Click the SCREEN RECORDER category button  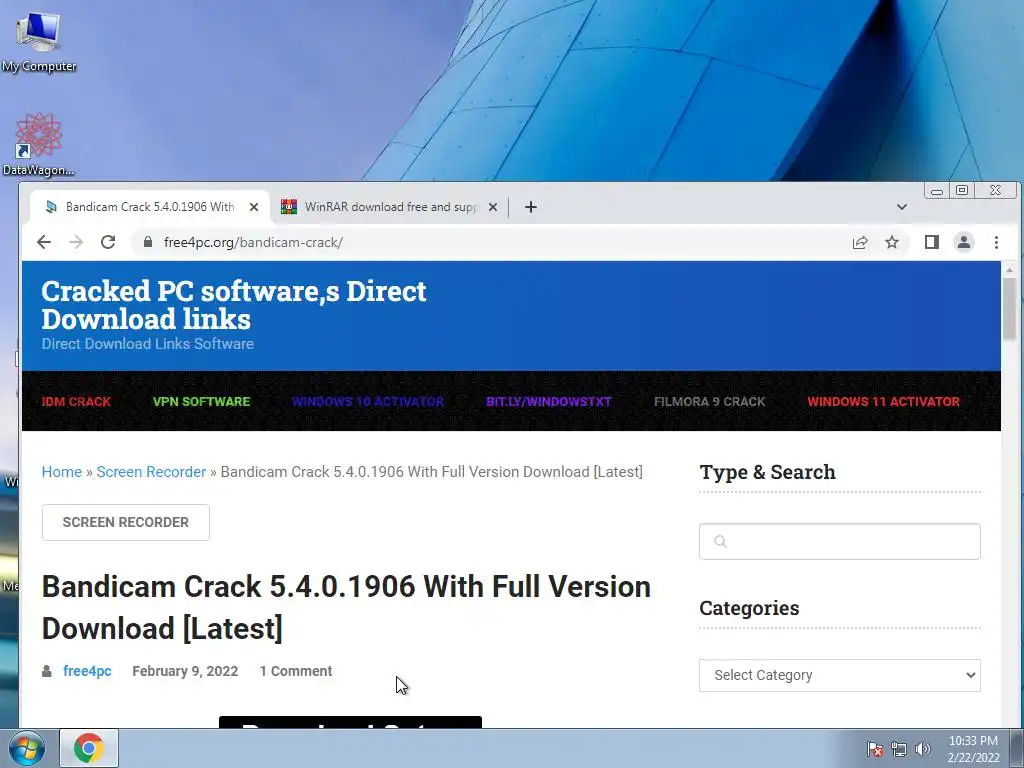click(126, 522)
